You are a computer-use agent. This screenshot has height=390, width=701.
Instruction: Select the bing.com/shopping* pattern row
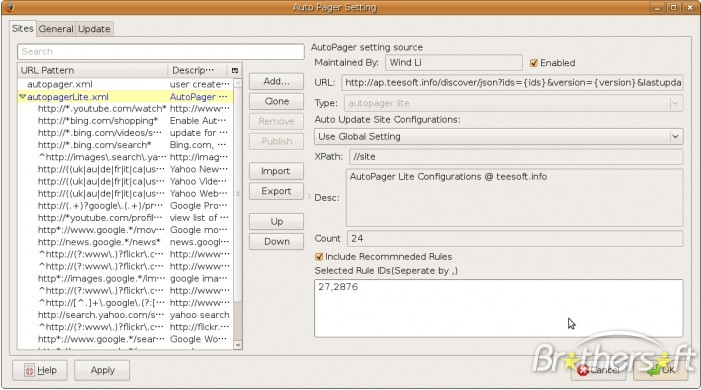click(126, 121)
